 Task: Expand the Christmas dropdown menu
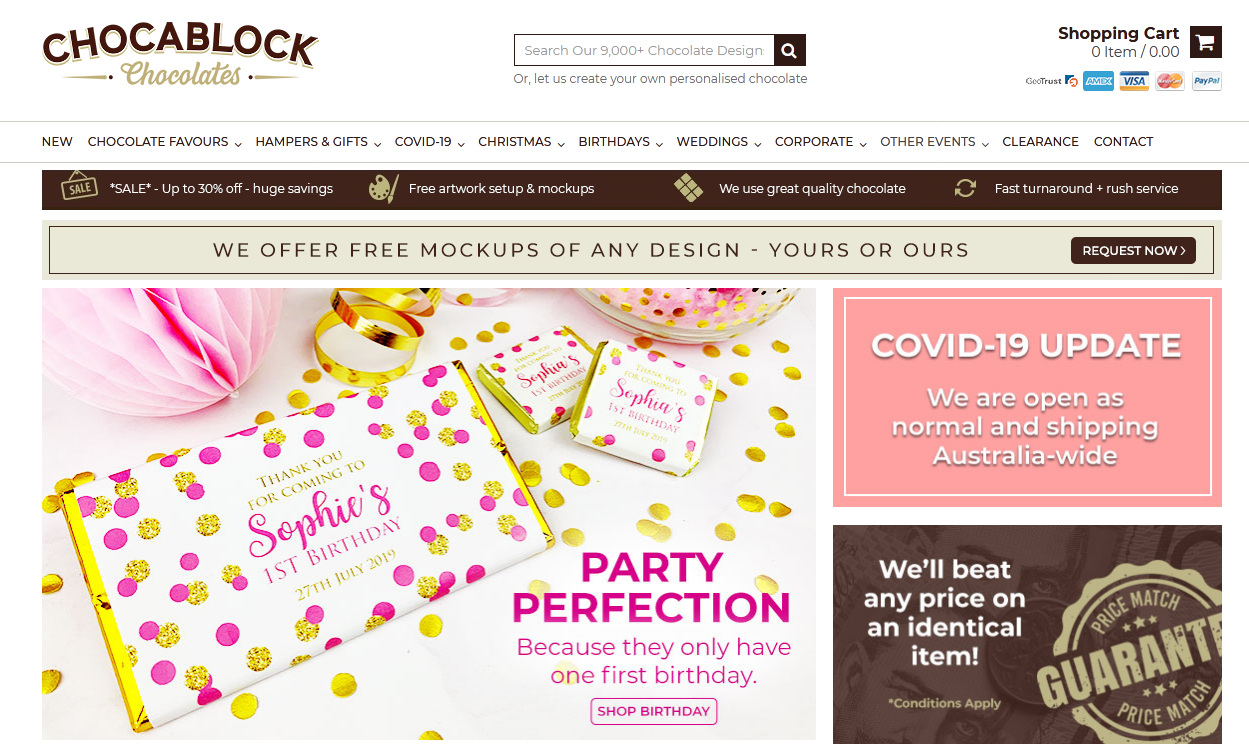521,142
